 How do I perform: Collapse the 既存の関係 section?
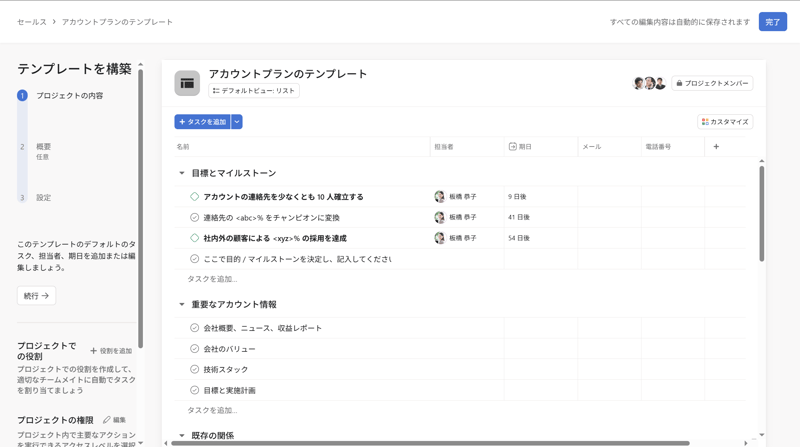(182, 436)
